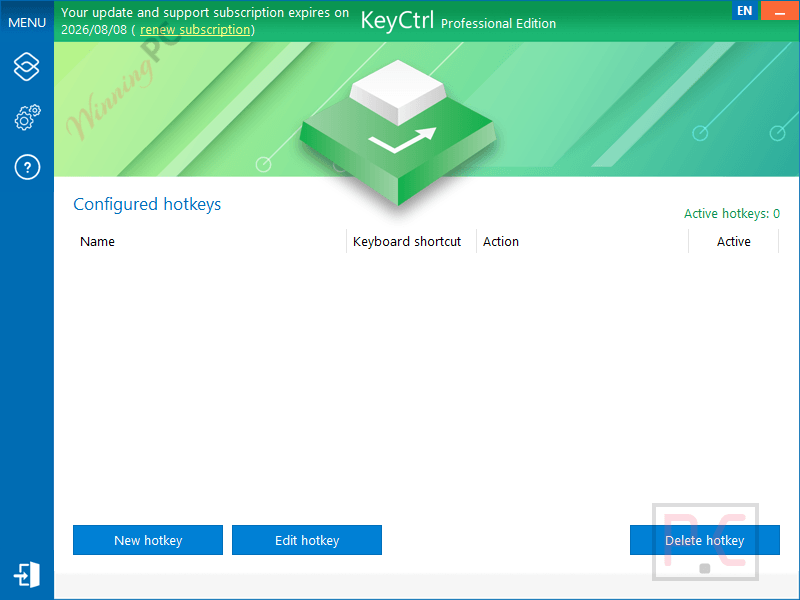
Task: Open settings via the gears icon
Action: (x=27, y=117)
